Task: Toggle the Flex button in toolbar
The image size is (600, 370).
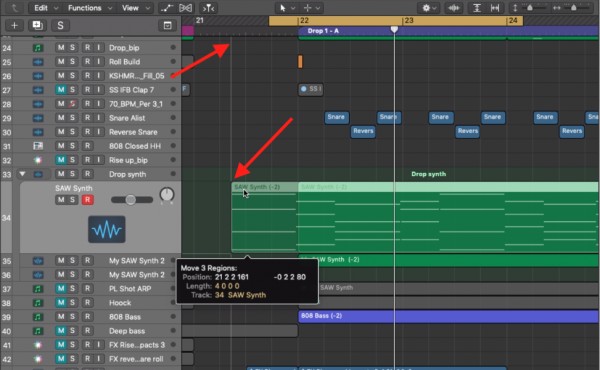Action: click(x=186, y=8)
